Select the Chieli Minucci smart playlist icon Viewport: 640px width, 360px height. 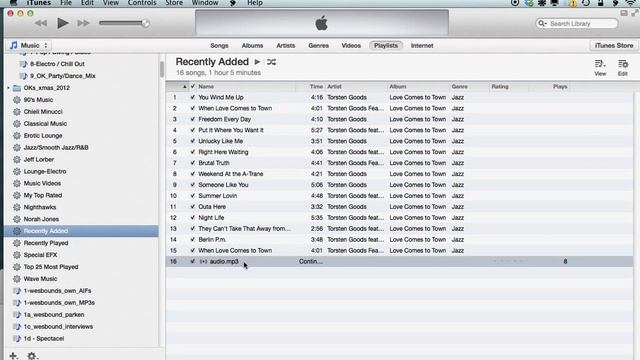17,111
